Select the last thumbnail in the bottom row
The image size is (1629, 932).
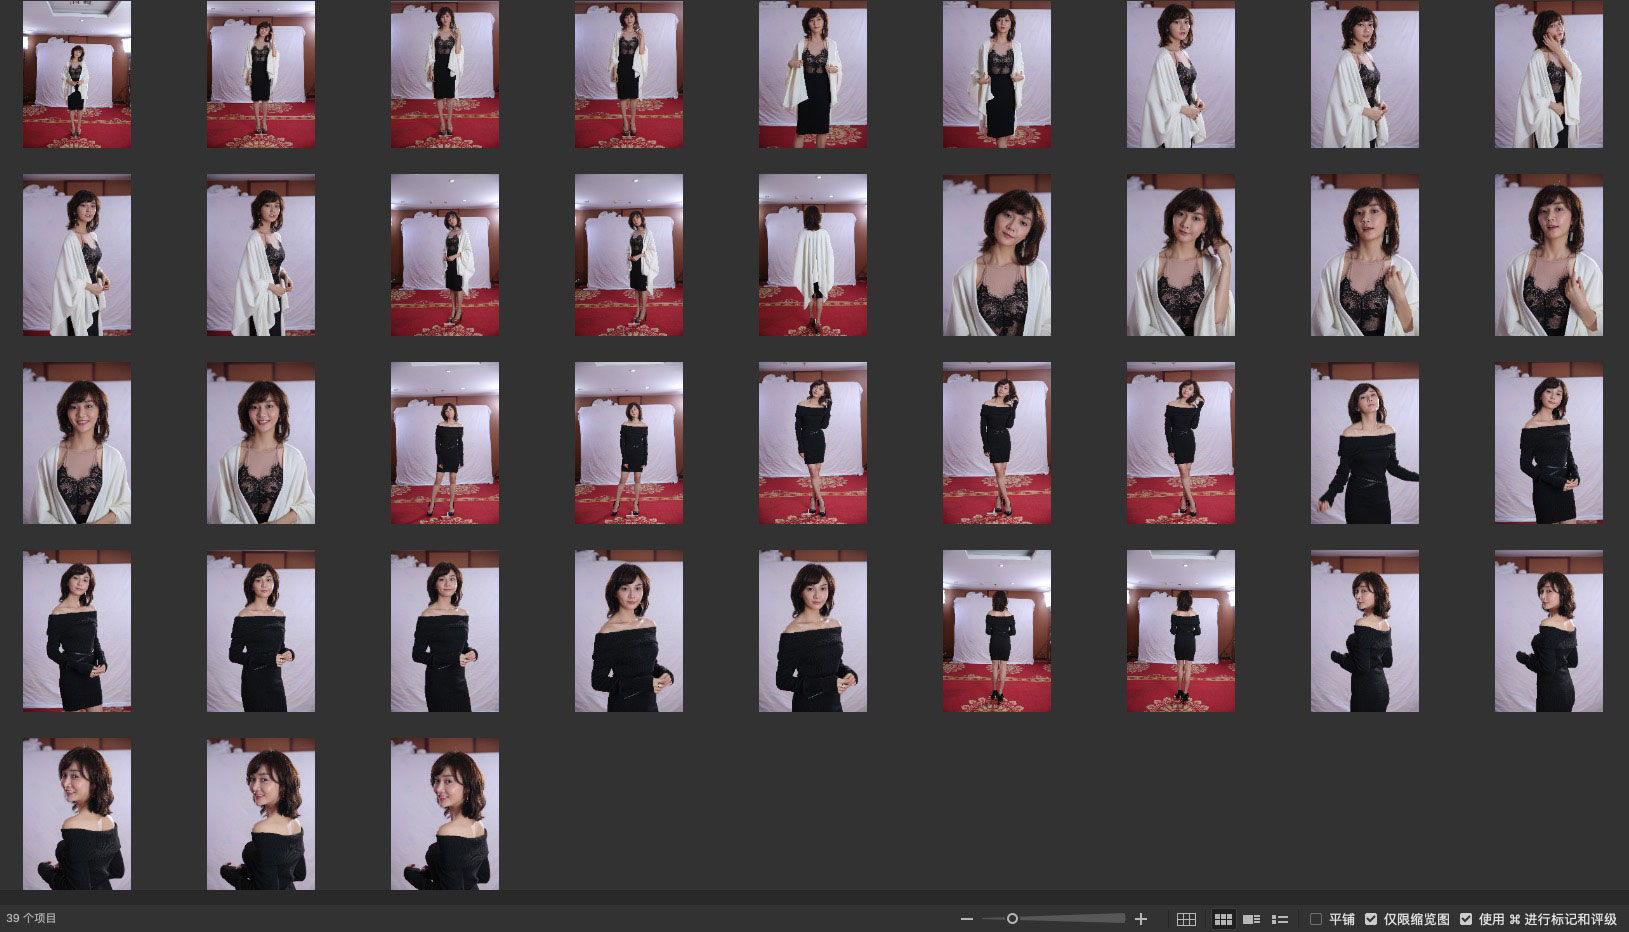click(x=445, y=814)
